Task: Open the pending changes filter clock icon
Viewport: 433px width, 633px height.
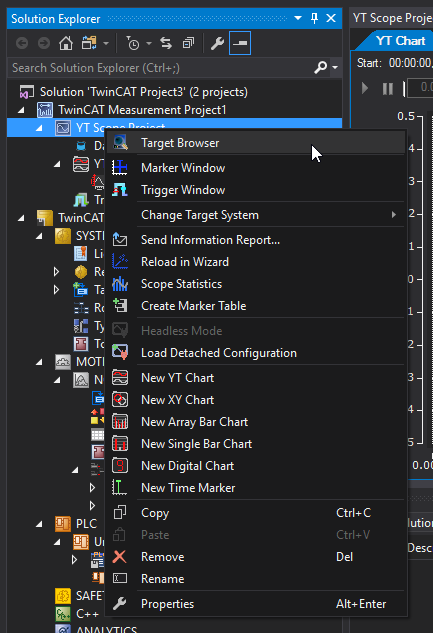Action: (132, 43)
